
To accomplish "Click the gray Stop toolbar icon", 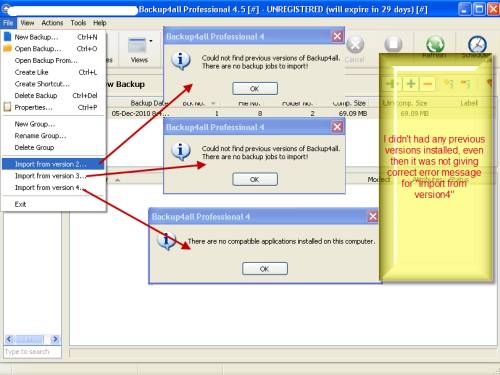I will (393, 44).
